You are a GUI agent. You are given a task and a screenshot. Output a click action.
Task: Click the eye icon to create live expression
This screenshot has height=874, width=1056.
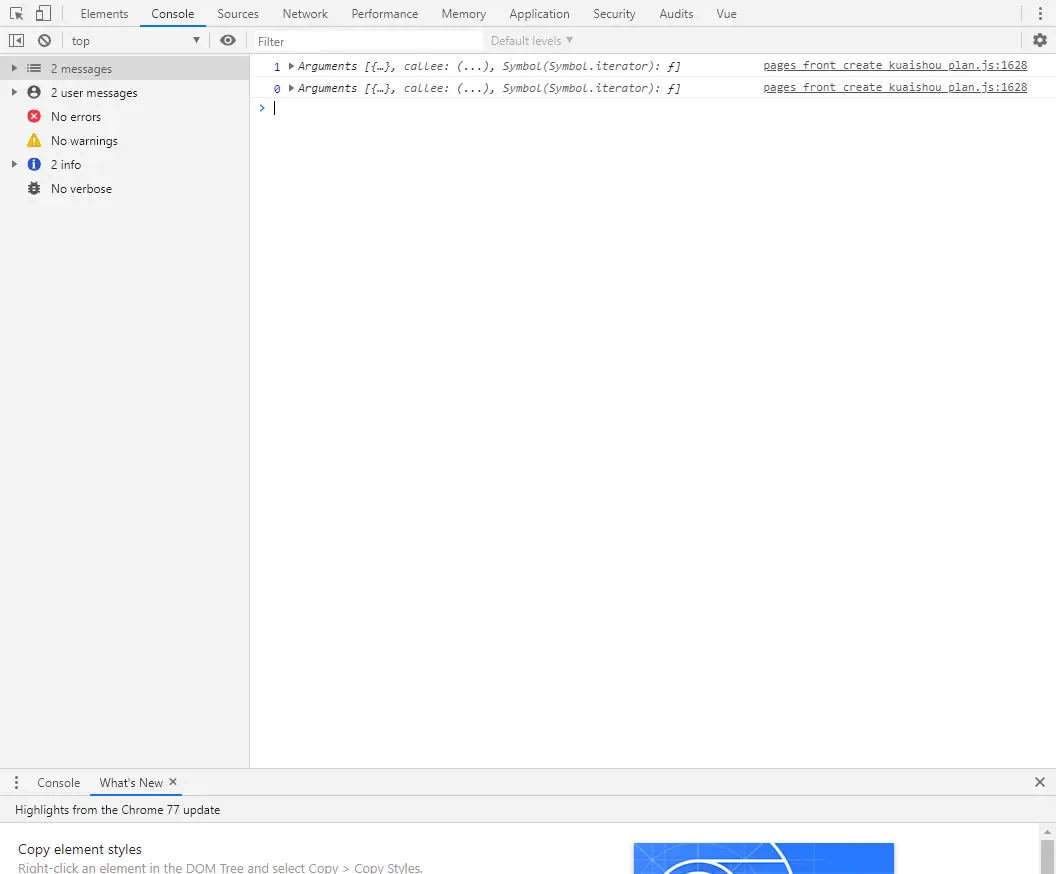(x=227, y=40)
